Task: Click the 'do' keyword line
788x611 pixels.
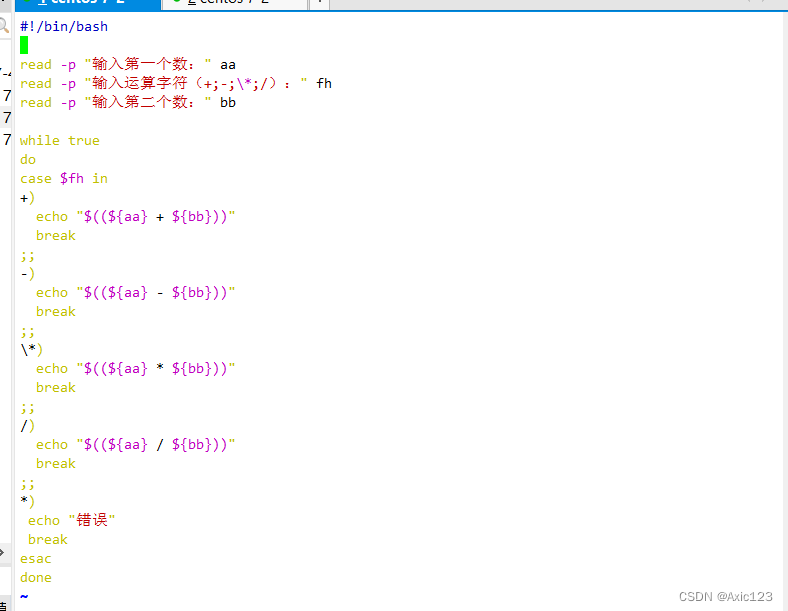Action: tap(28, 160)
